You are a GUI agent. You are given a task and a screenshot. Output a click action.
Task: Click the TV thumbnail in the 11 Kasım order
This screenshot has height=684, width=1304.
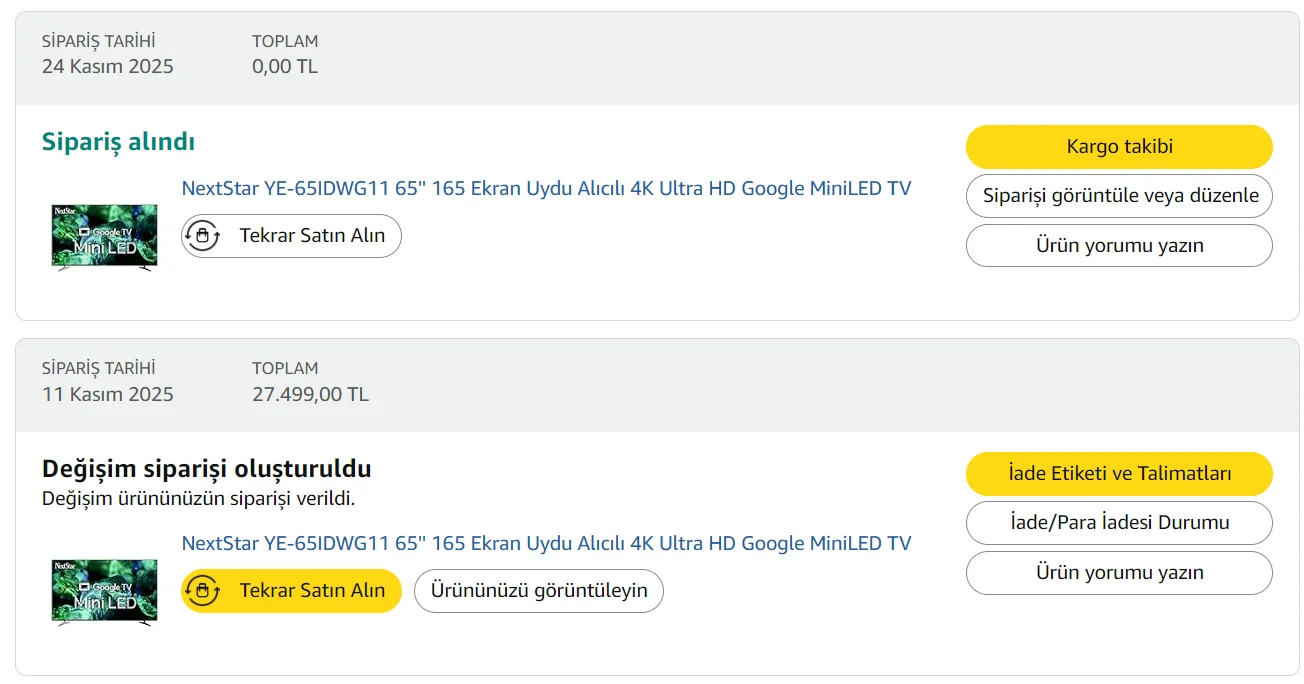coord(105,592)
